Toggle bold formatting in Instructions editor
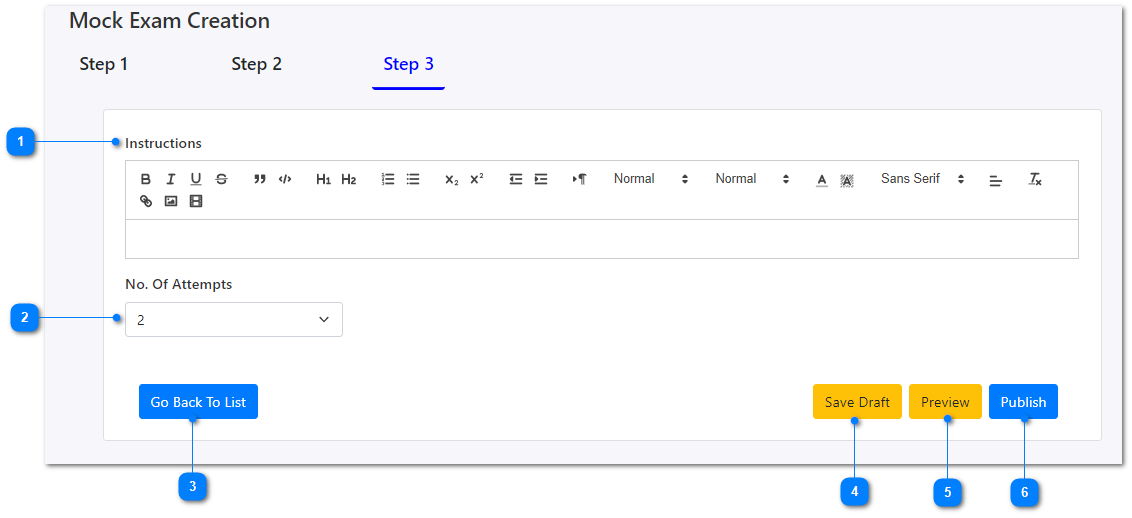The height and width of the screenshot is (518, 1132). 146,179
